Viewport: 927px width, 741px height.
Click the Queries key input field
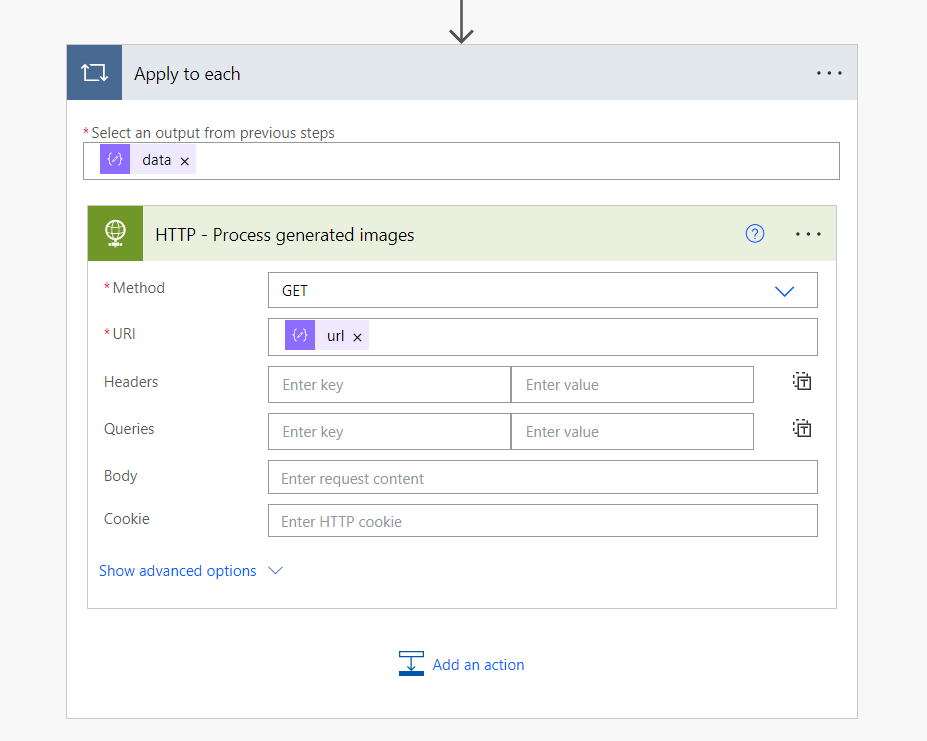coord(389,432)
